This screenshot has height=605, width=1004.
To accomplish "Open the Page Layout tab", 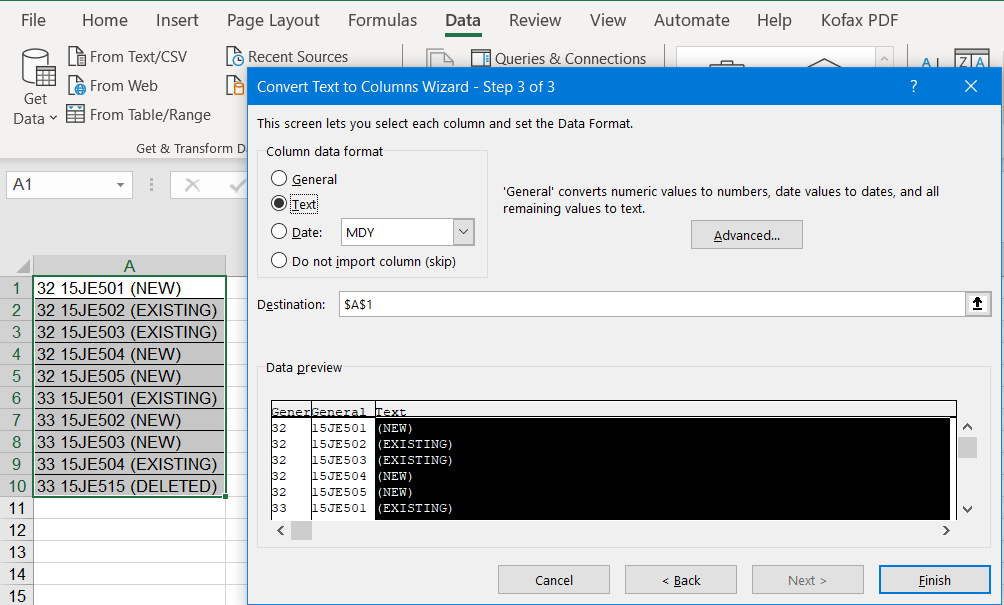I will [273, 20].
